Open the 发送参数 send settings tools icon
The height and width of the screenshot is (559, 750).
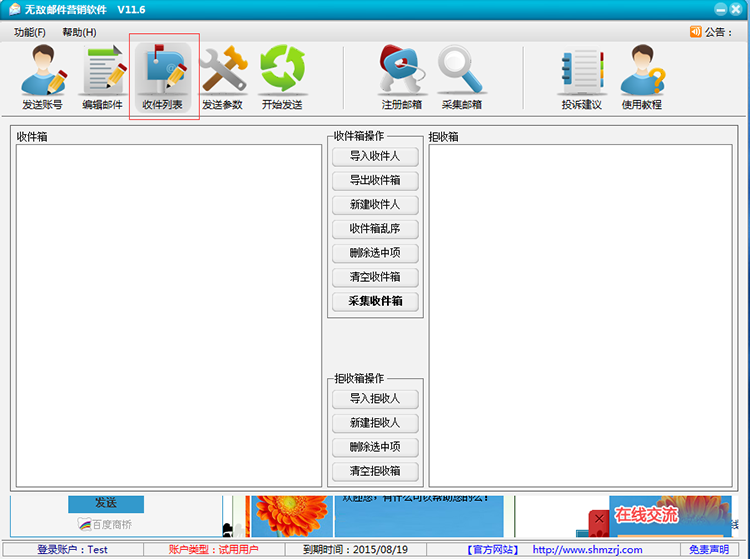tap(222, 77)
